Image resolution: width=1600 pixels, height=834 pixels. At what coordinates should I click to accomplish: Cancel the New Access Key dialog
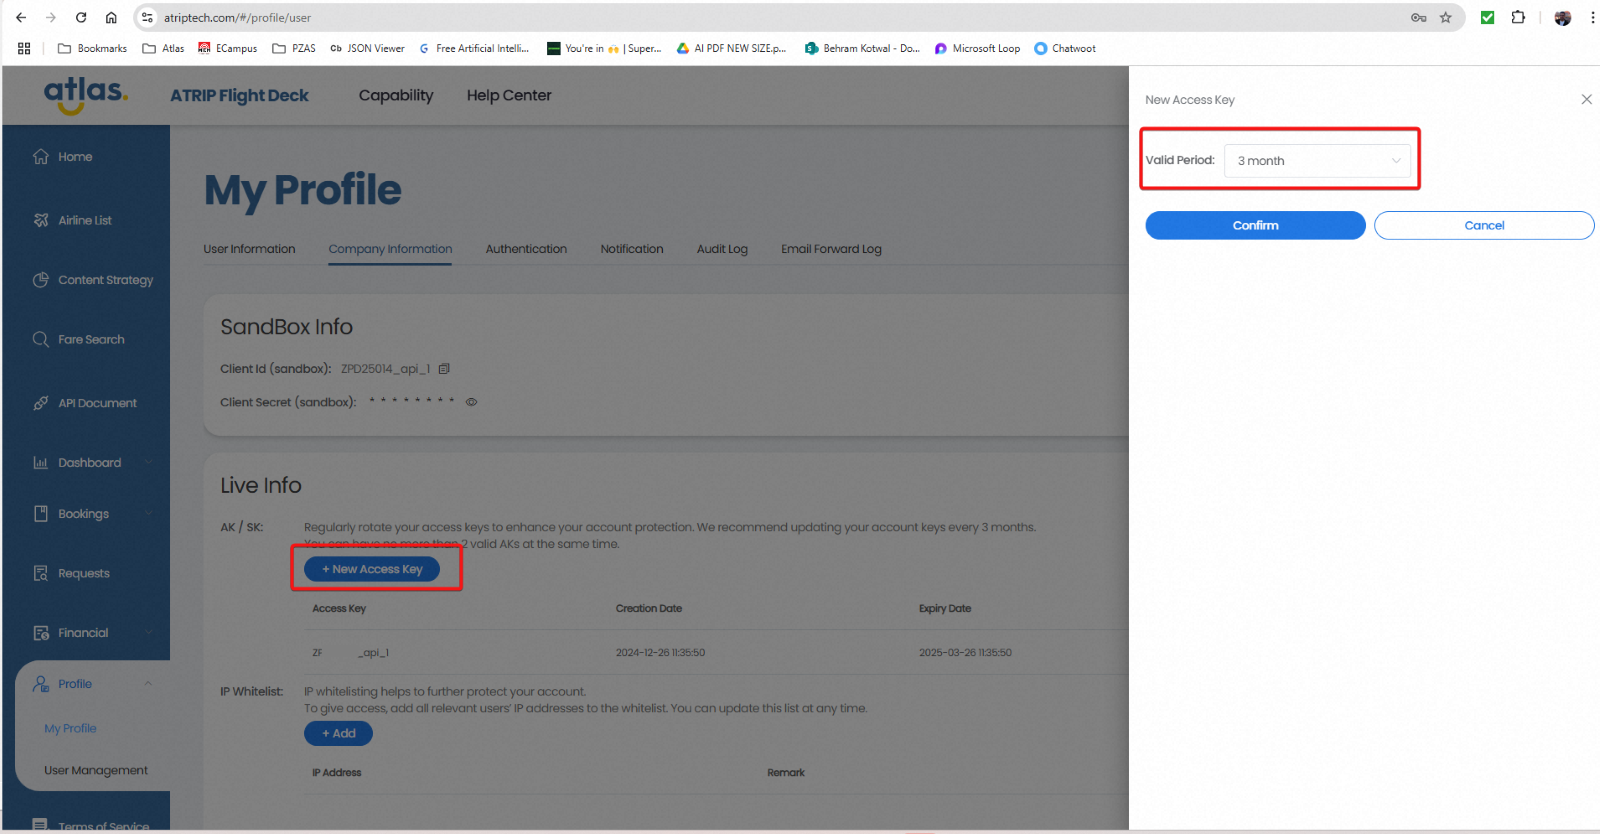click(1483, 226)
